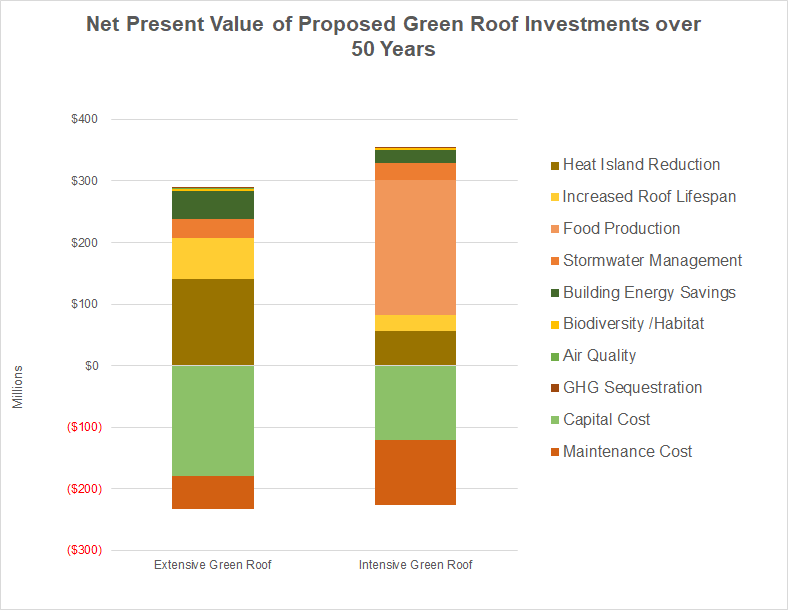788x610 pixels.
Task: Select the Maintenance Cost legend swatch
Action: (x=555, y=453)
